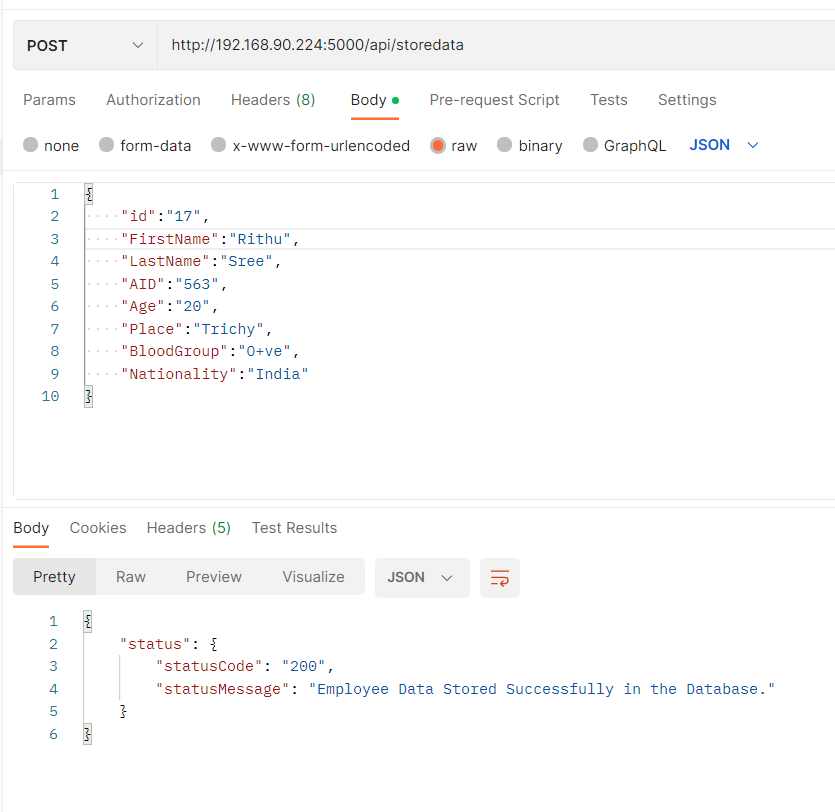The height and width of the screenshot is (812, 835).
Task: Click line number 10 in request editor
Action: click(x=51, y=397)
